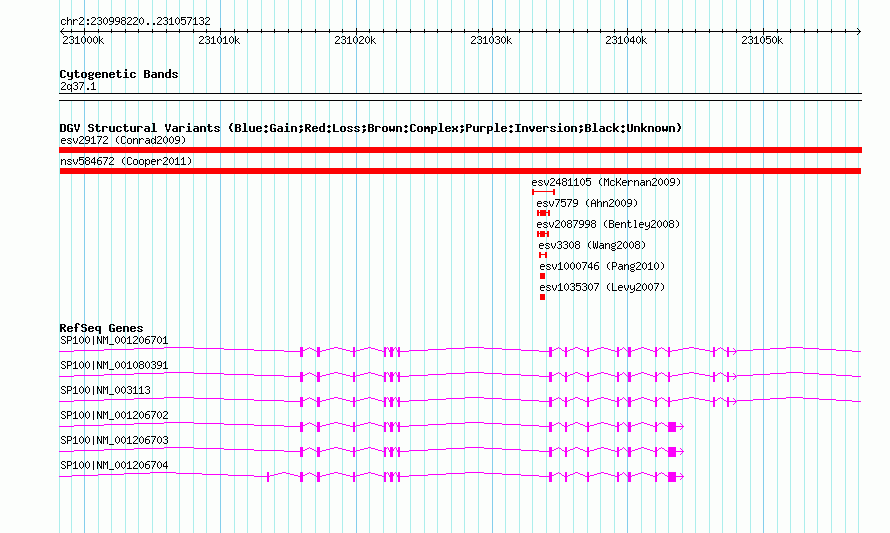Select the SP100|NM_003113 transcript label

tap(106, 391)
